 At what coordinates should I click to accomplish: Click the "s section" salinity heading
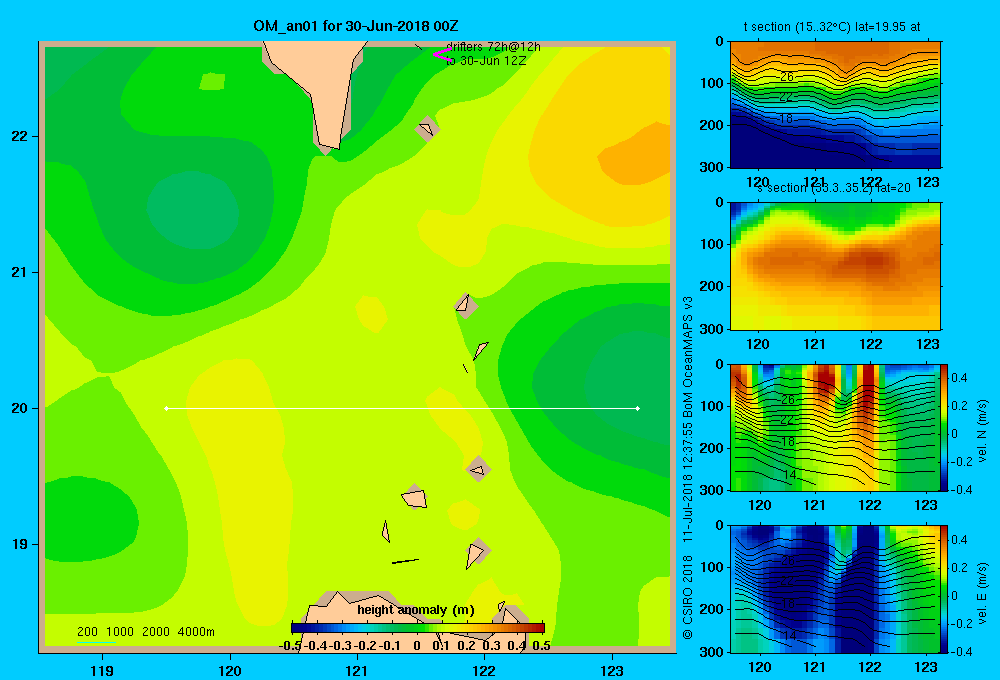(x=833, y=188)
